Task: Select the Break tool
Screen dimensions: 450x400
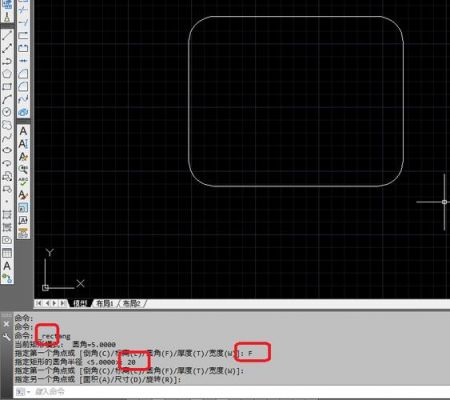Action: tap(23, 48)
